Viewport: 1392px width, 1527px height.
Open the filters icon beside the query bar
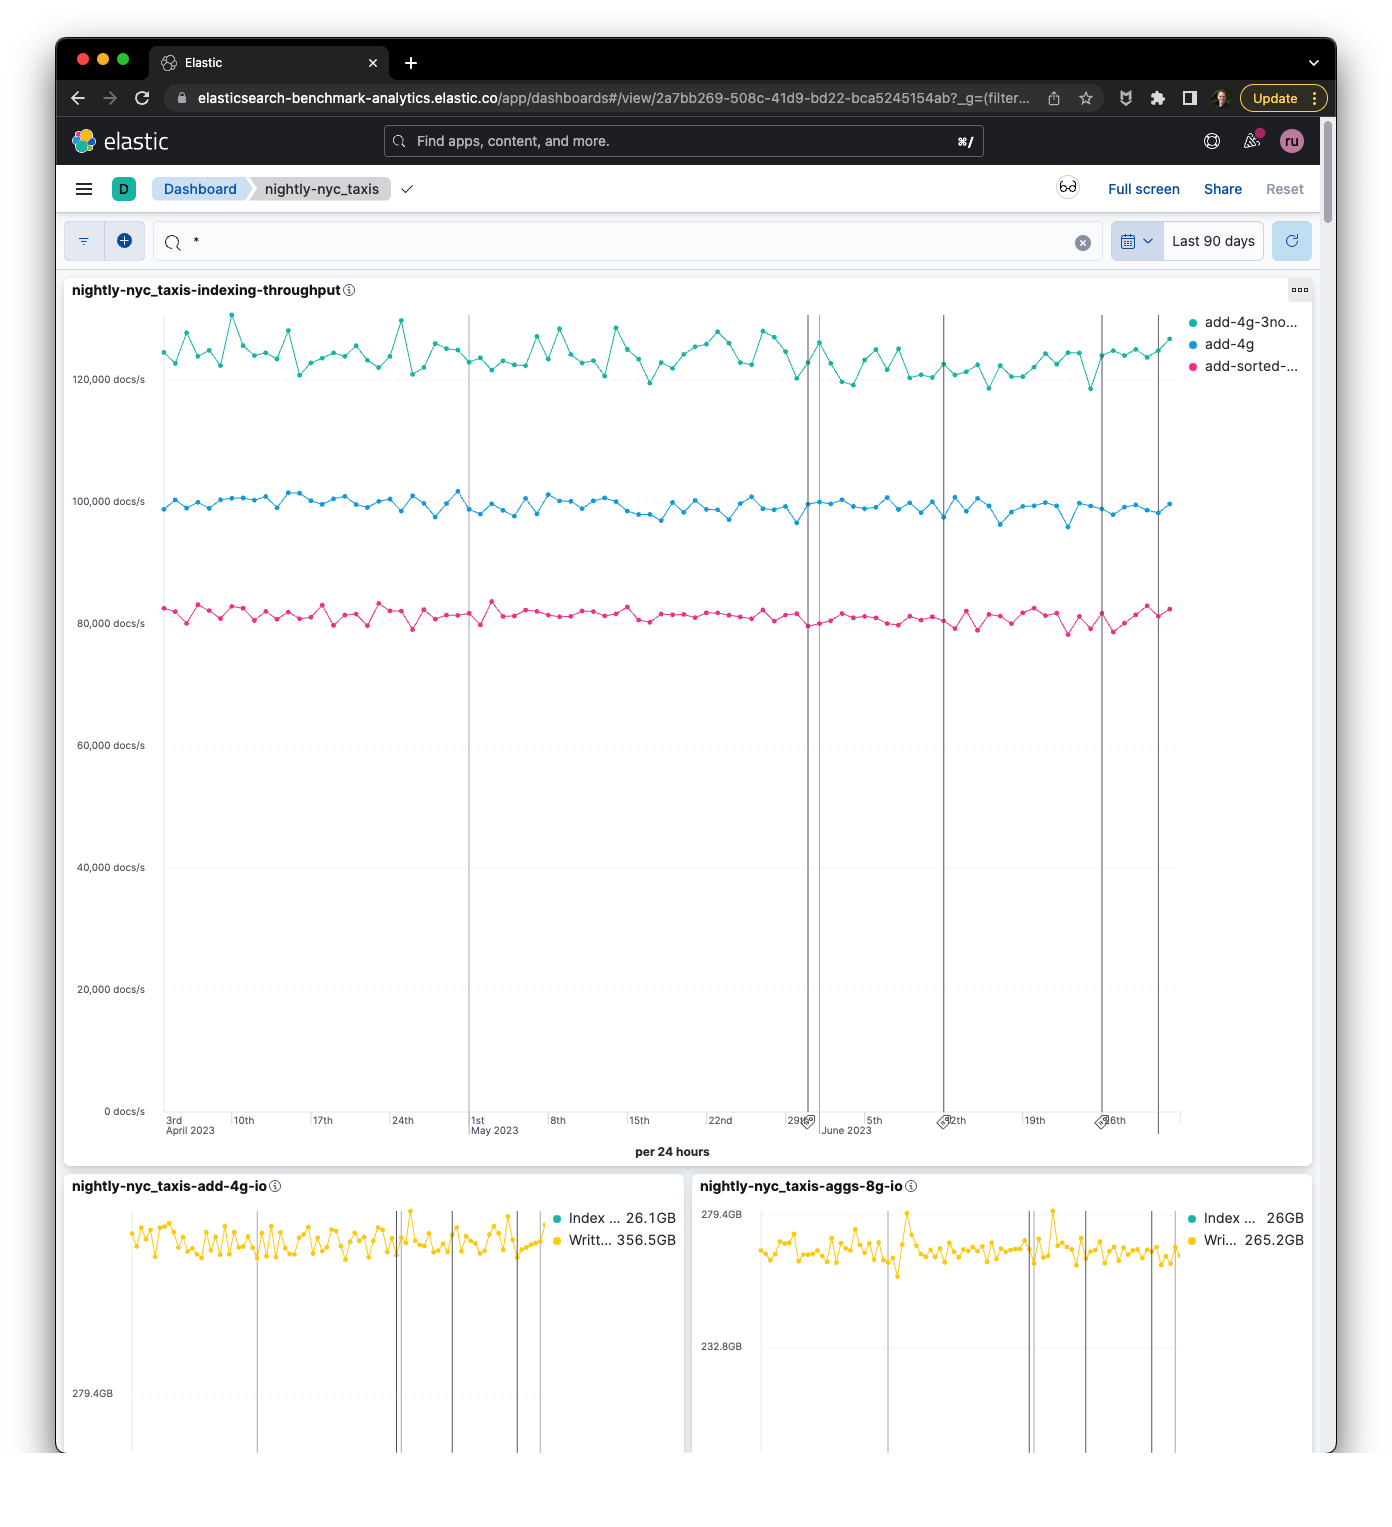click(x=83, y=241)
